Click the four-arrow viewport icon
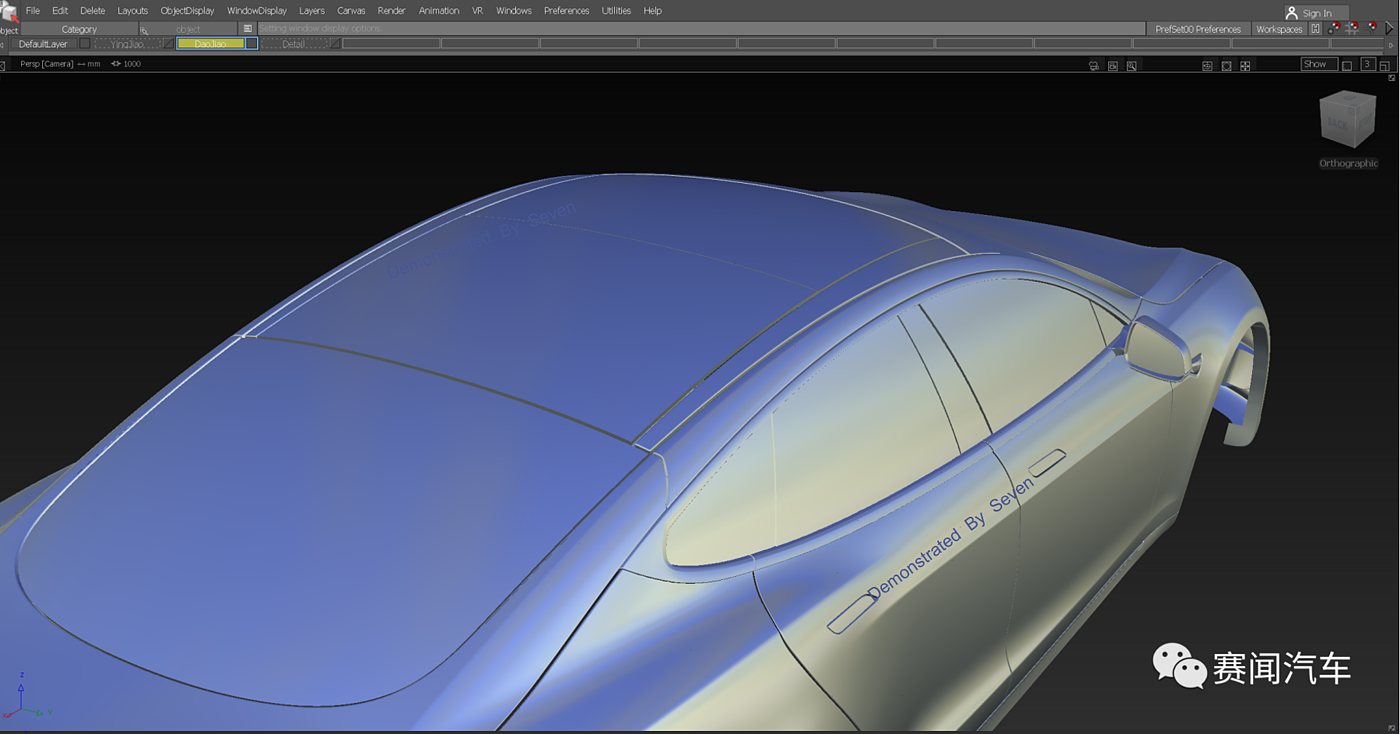The width and height of the screenshot is (1400, 734). click(x=1245, y=65)
